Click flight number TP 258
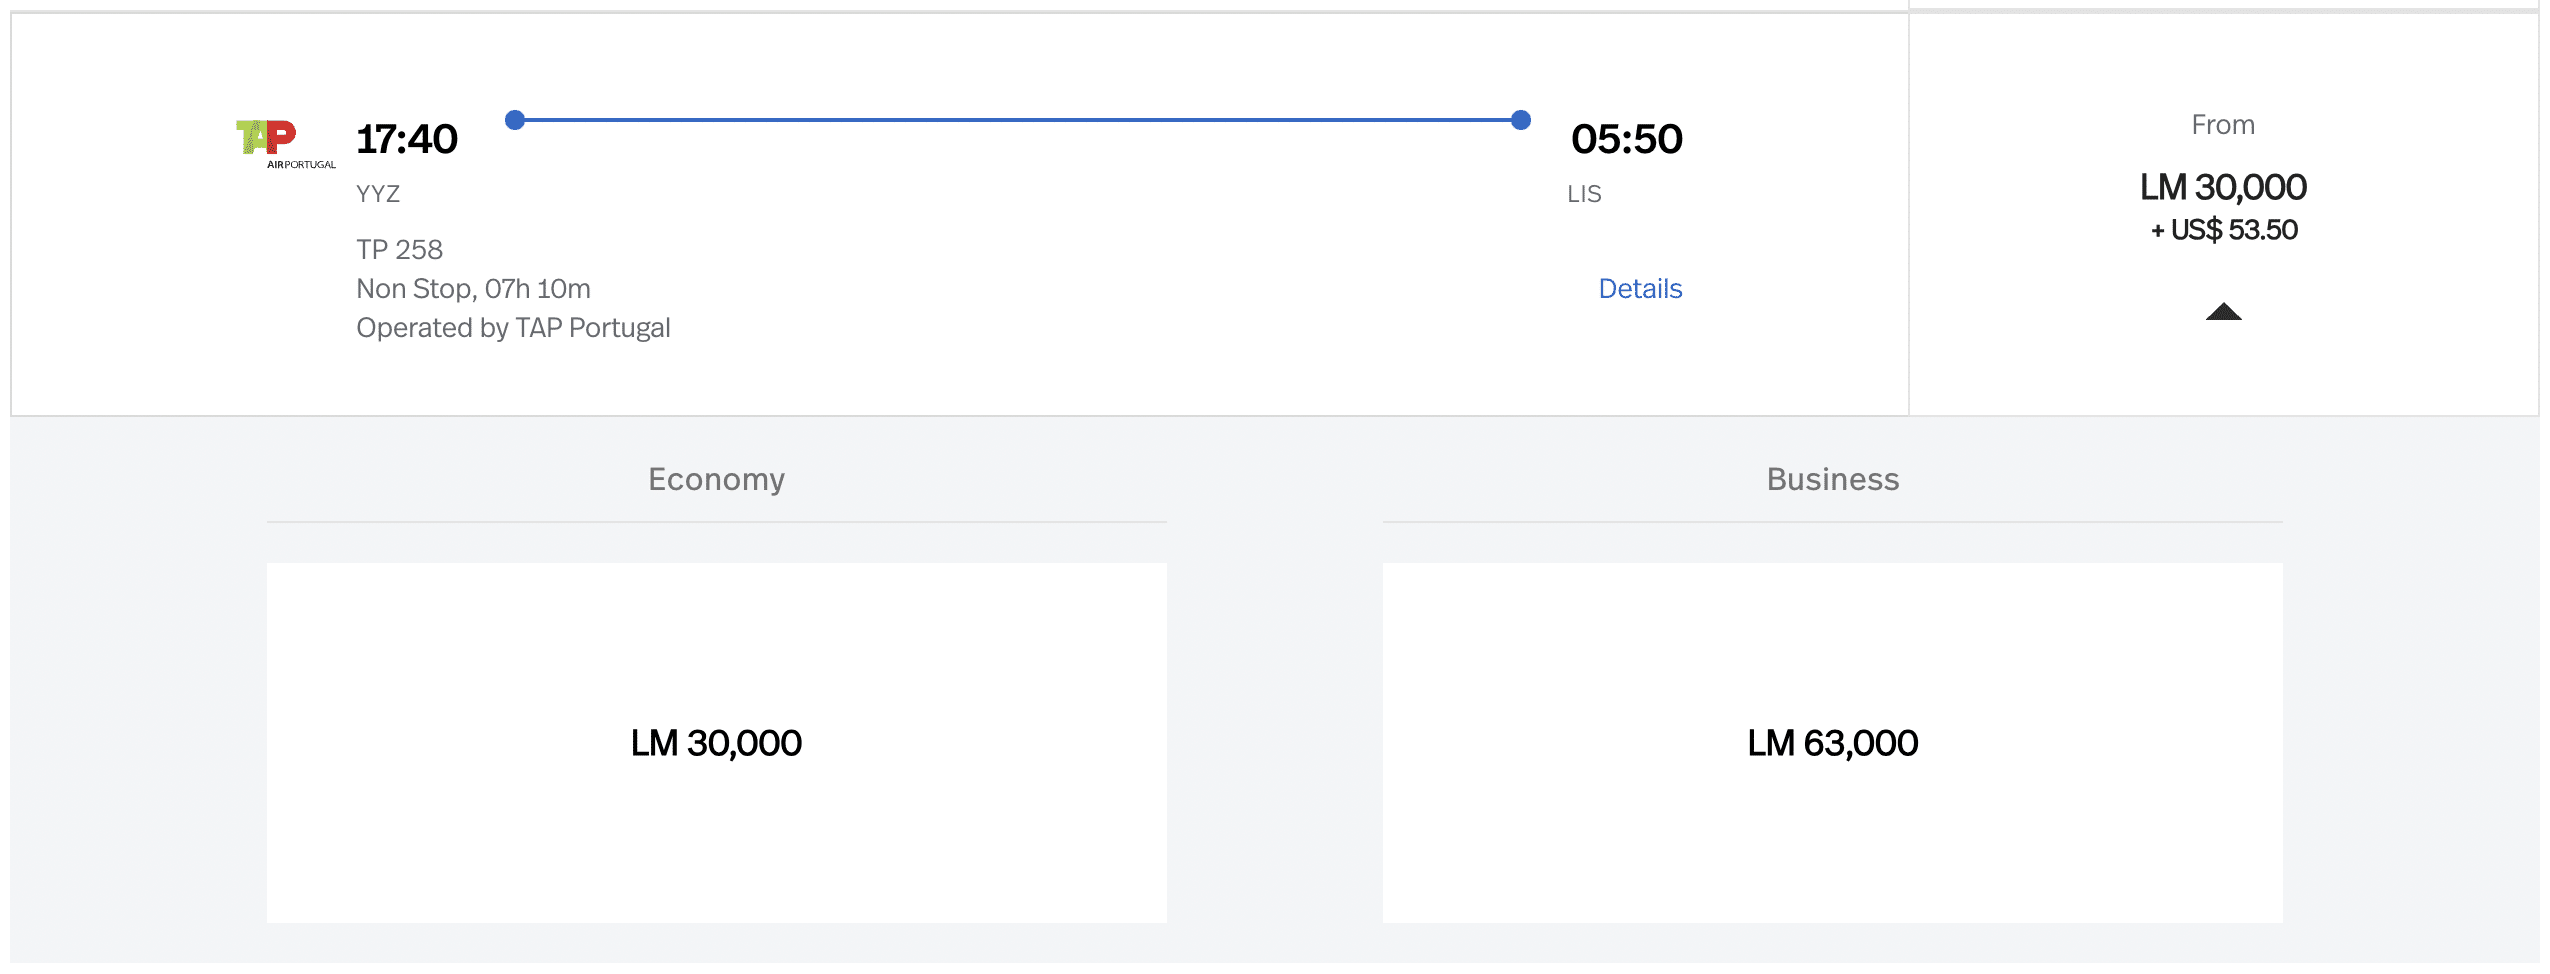This screenshot has height=974, width=2550. point(399,250)
